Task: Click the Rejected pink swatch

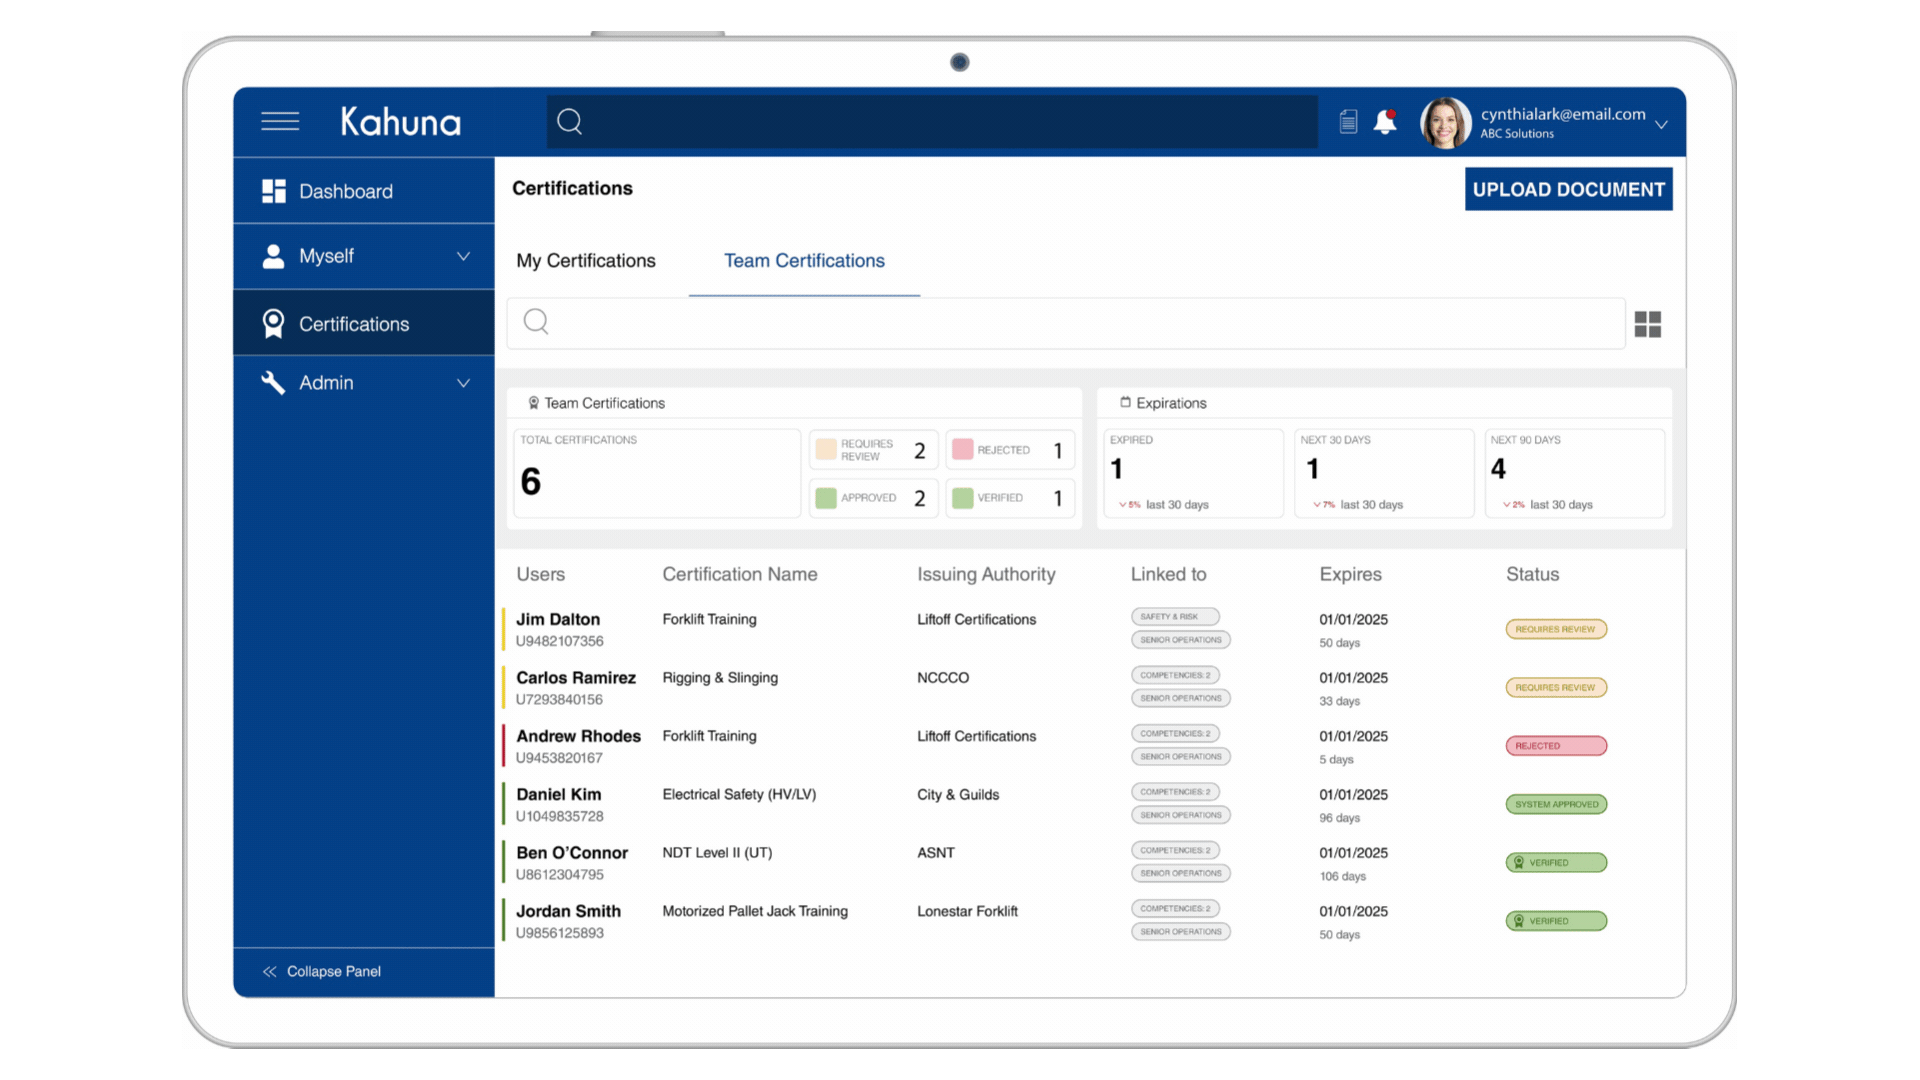Action: pos(963,449)
